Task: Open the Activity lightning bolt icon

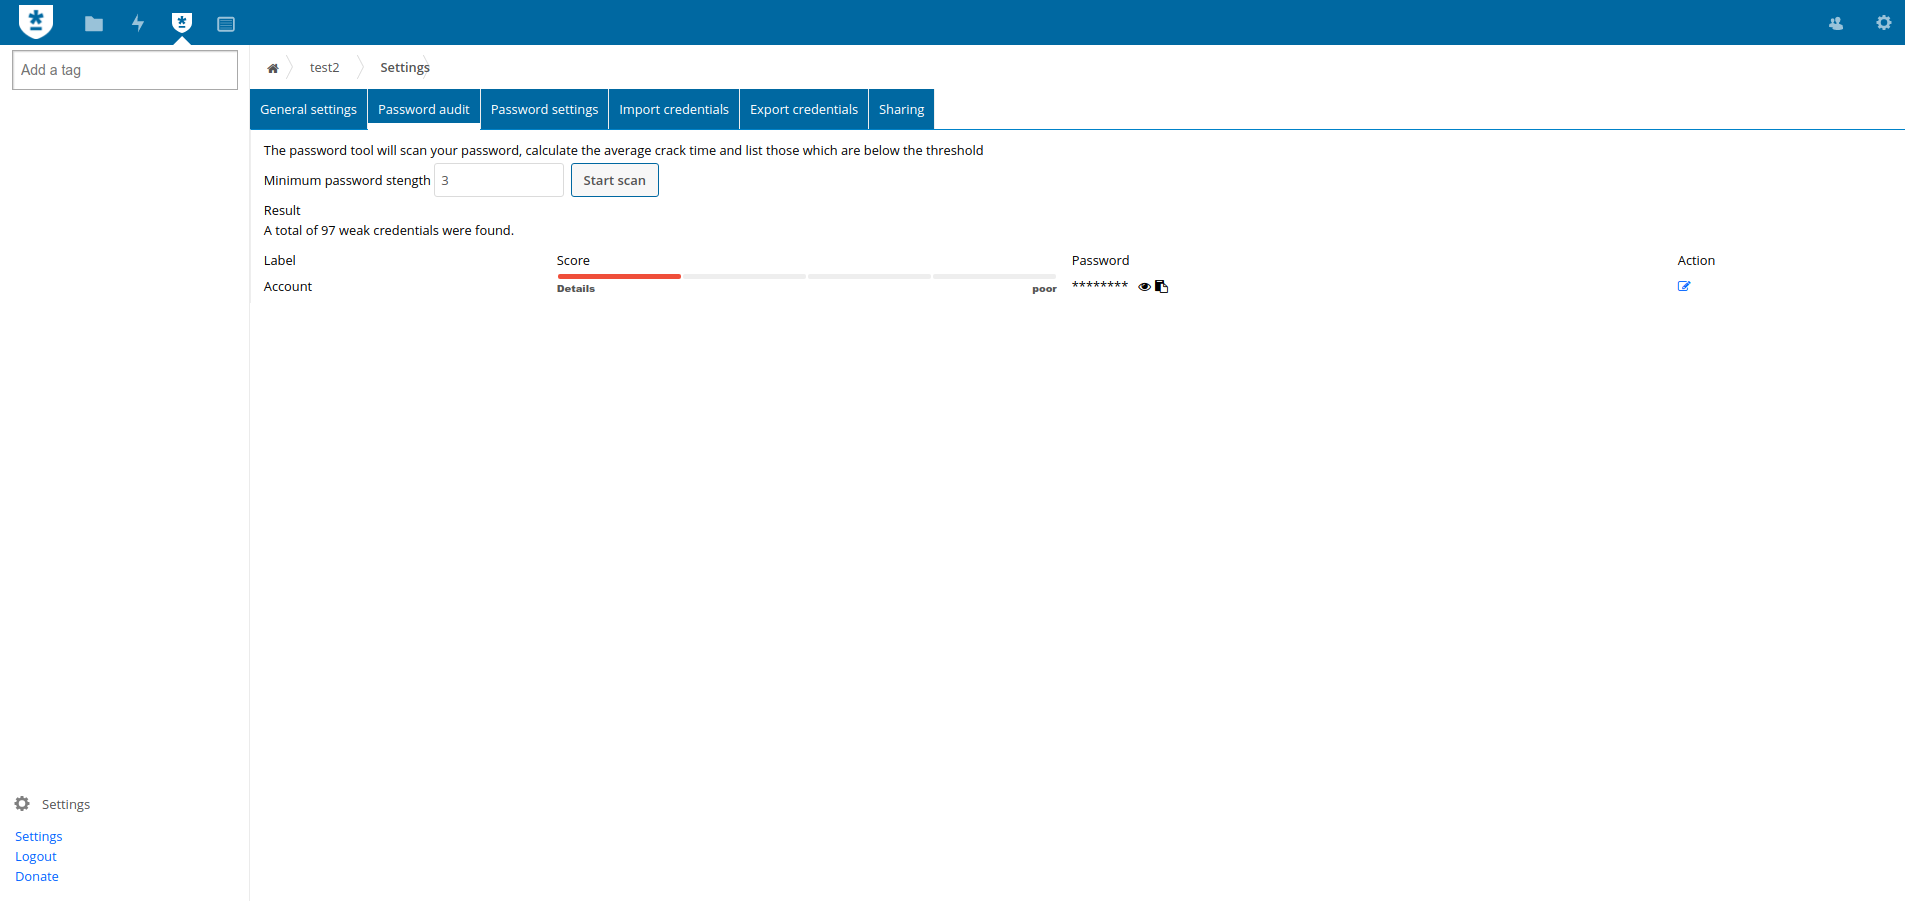Action: click(138, 23)
